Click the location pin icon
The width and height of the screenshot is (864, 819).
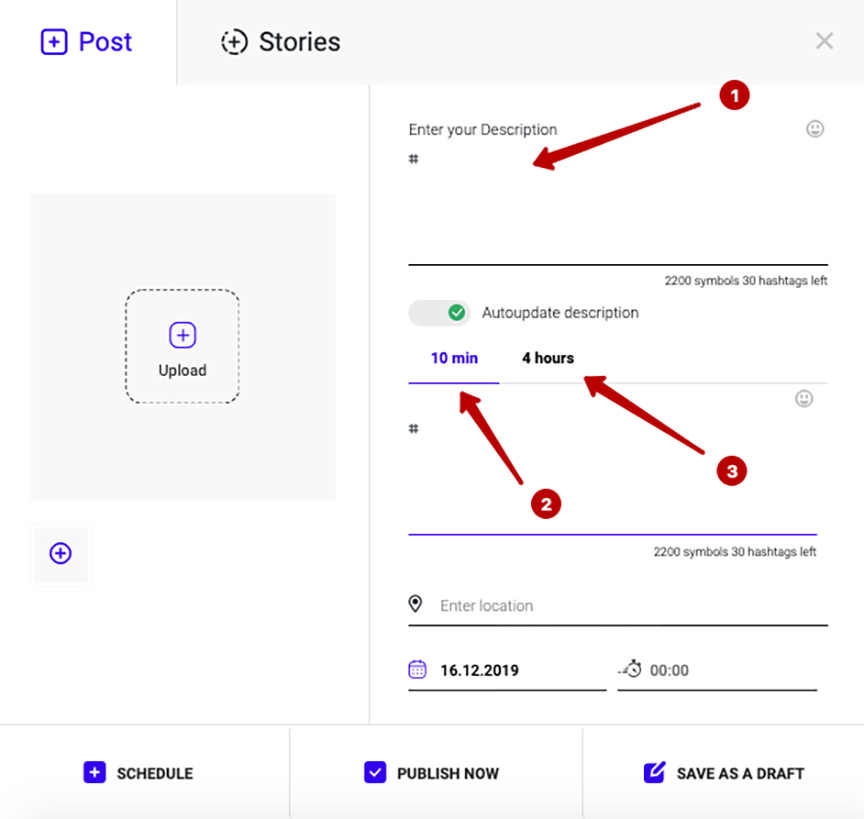[415, 604]
